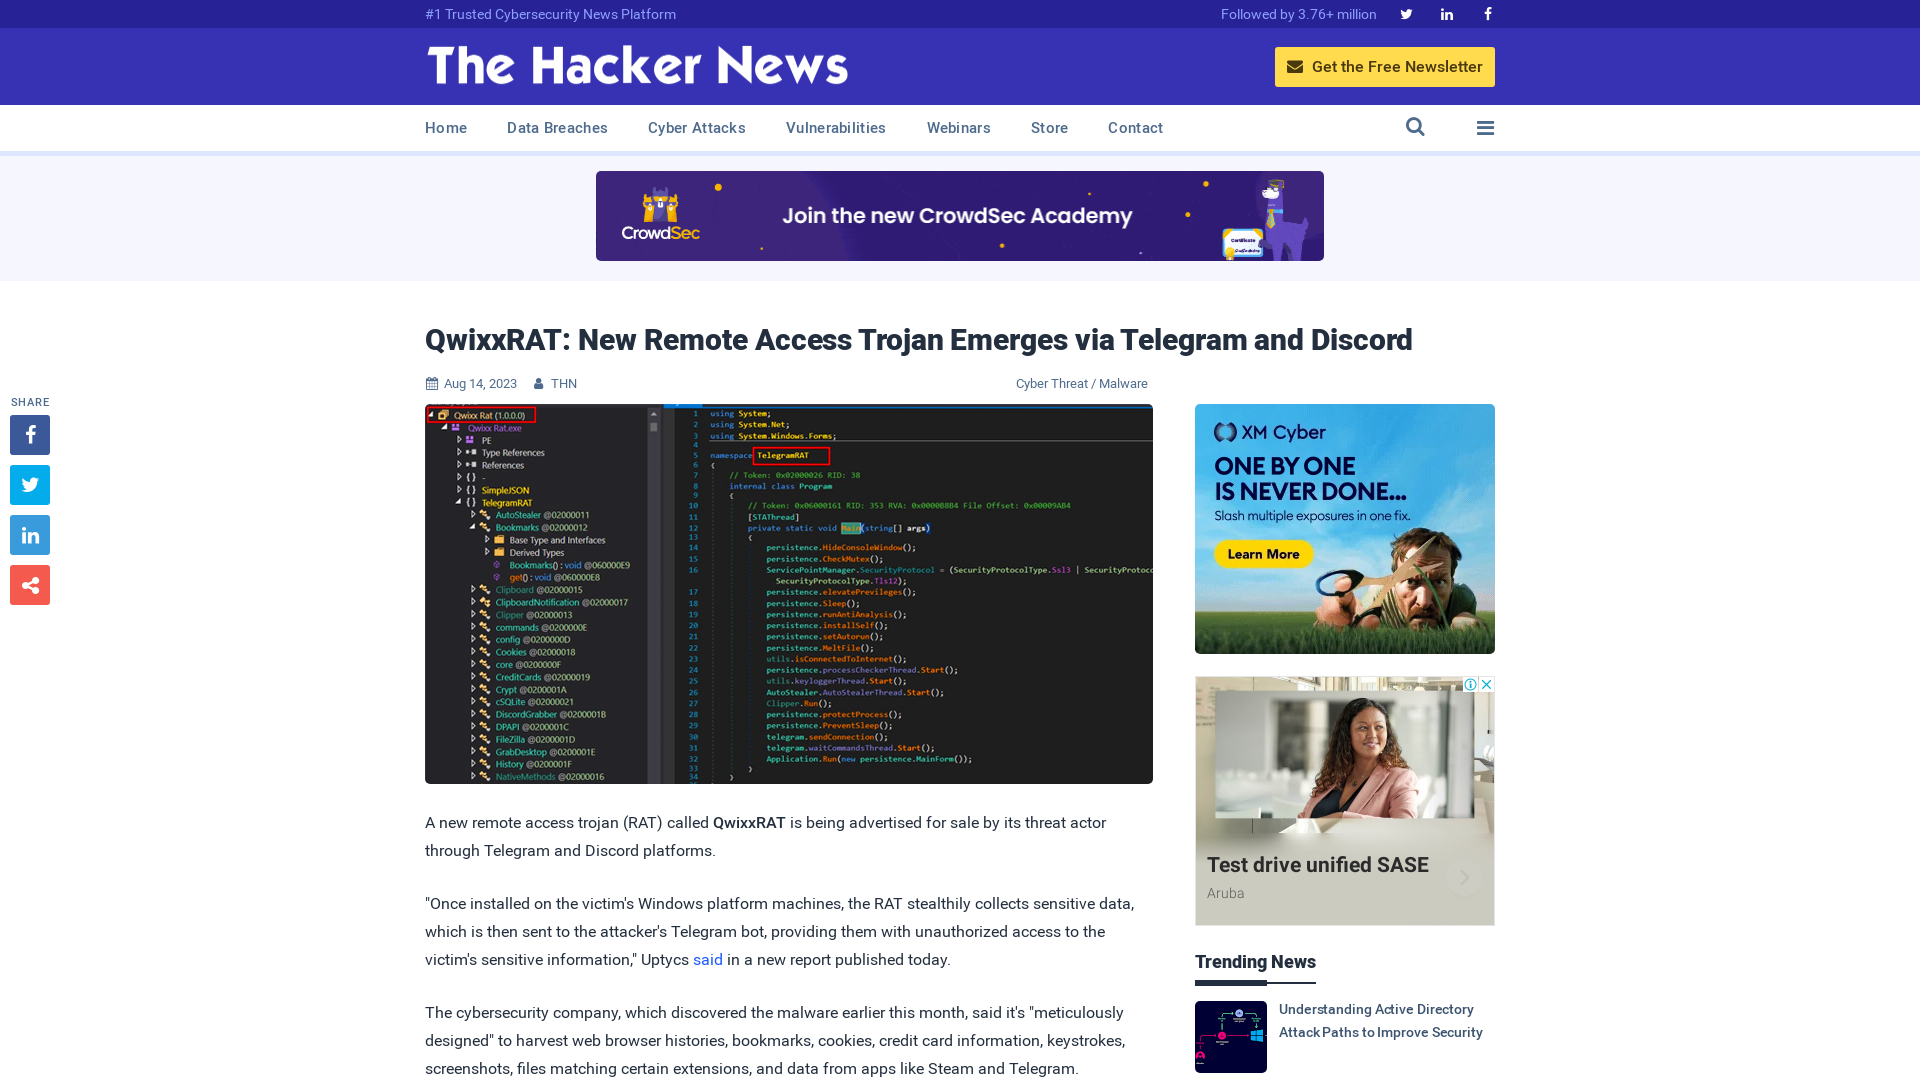Image resolution: width=1920 pixels, height=1080 pixels.
Task: Expand the Store navigation dropdown
Action: [1048, 128]
